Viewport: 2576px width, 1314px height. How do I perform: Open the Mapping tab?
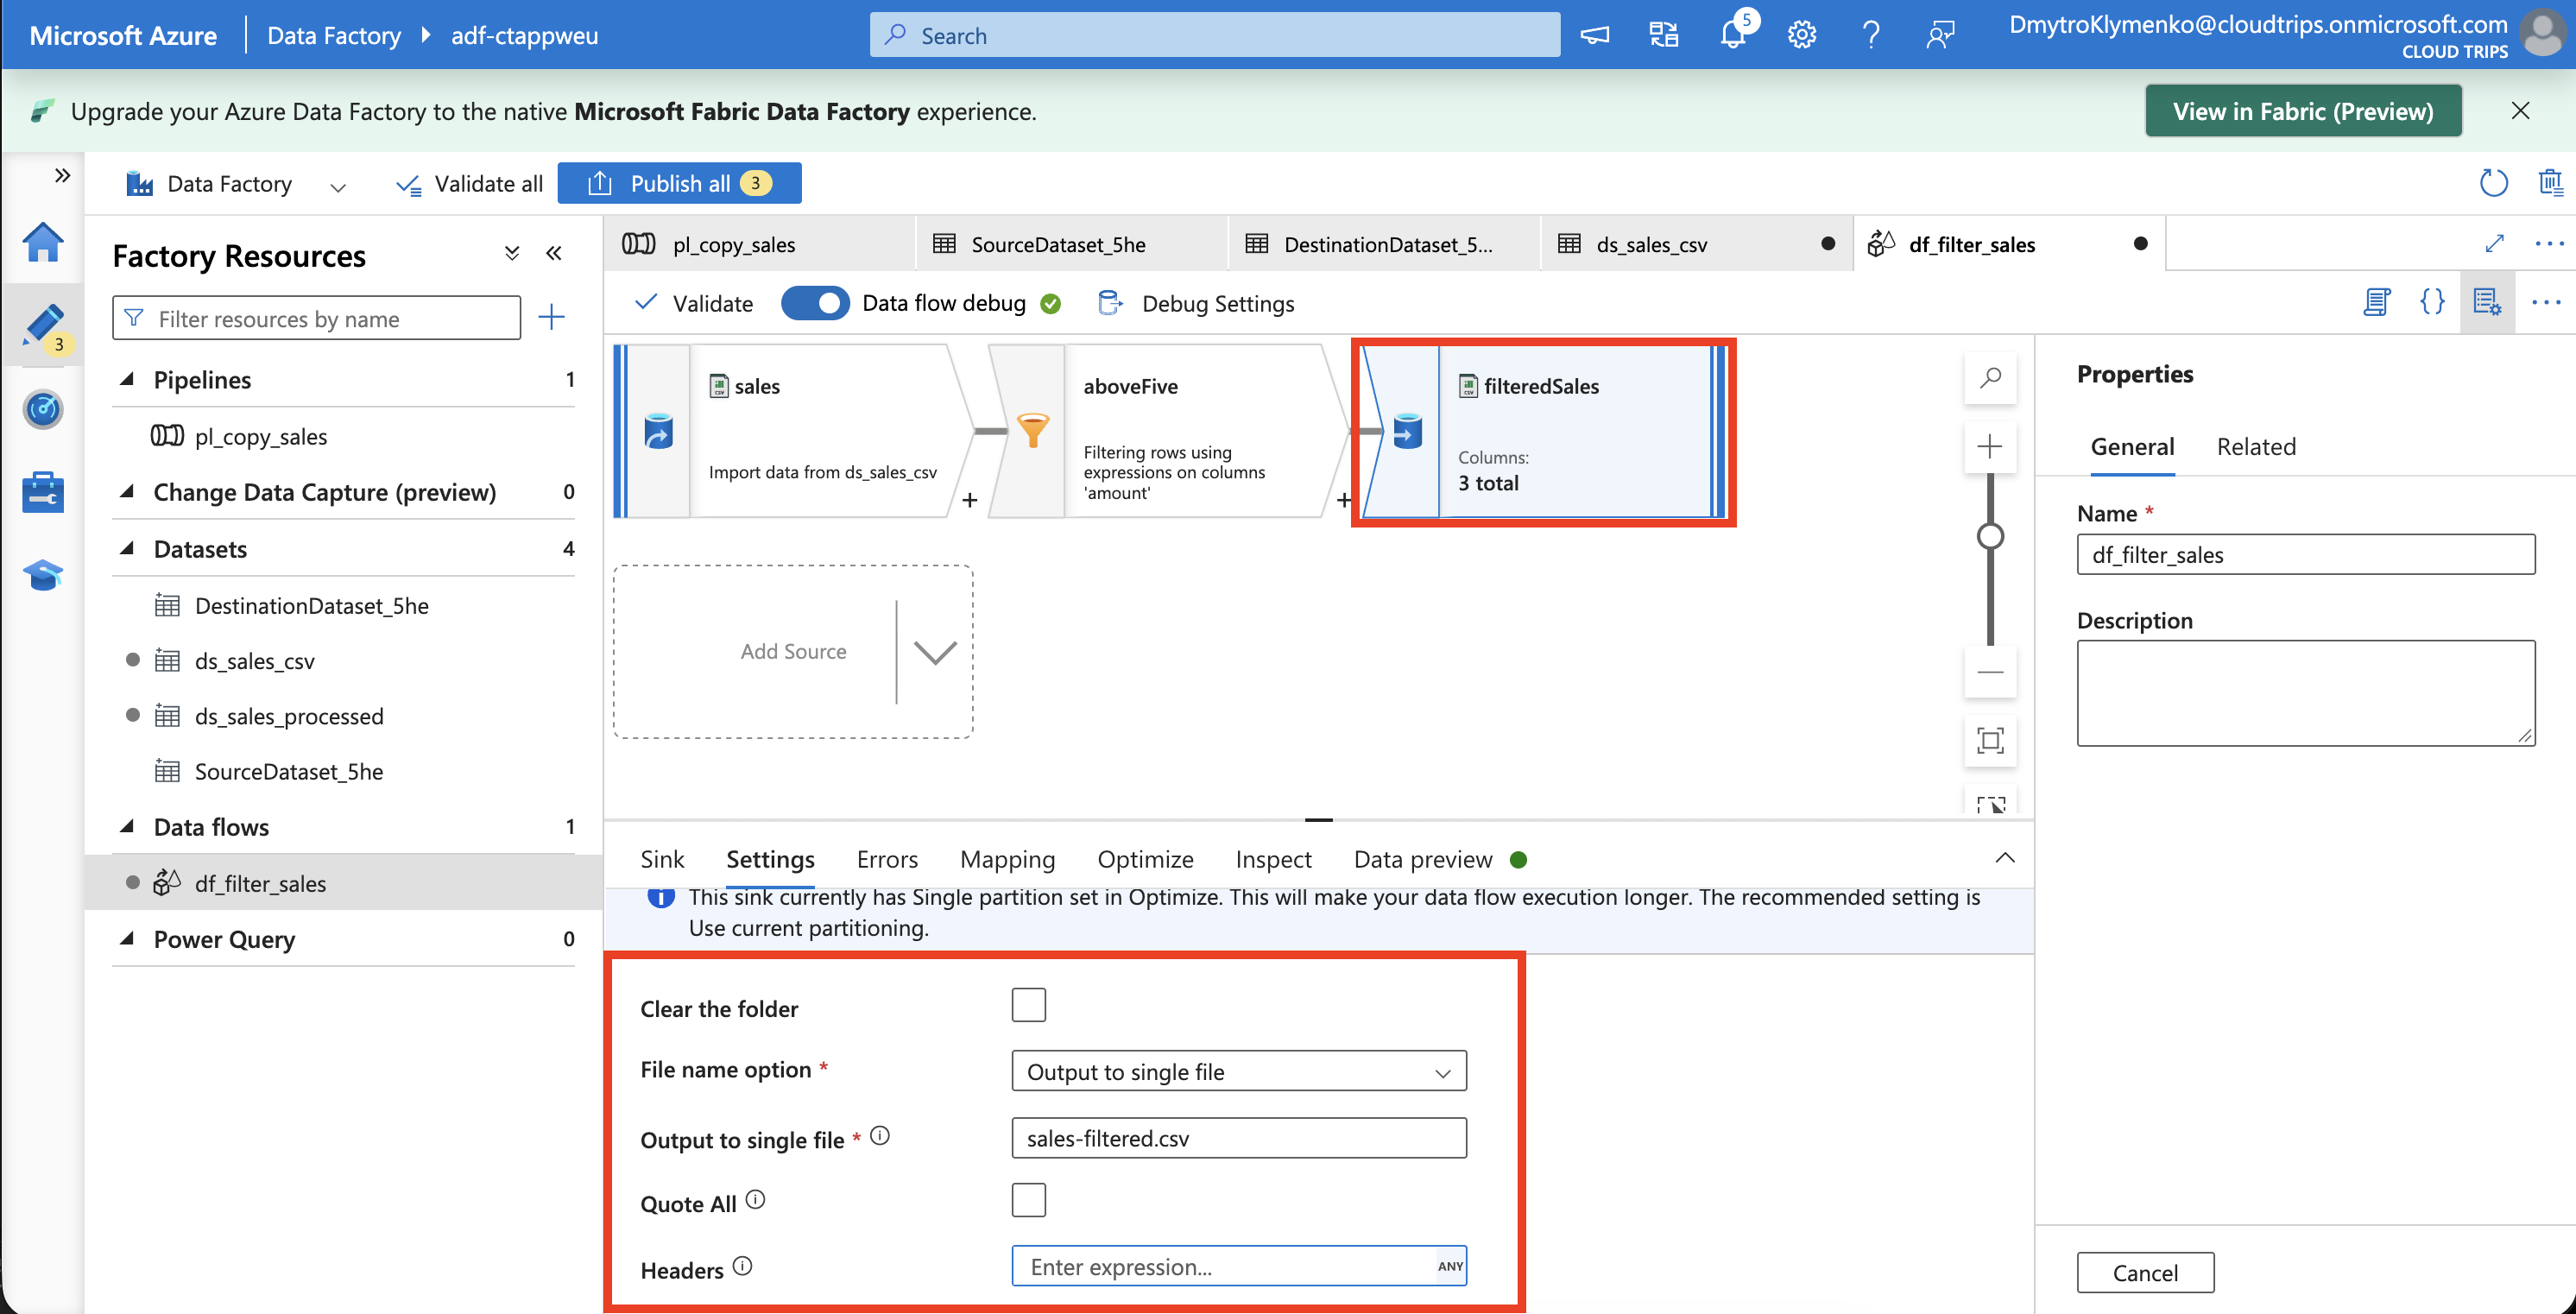(x=1007, y=859)
